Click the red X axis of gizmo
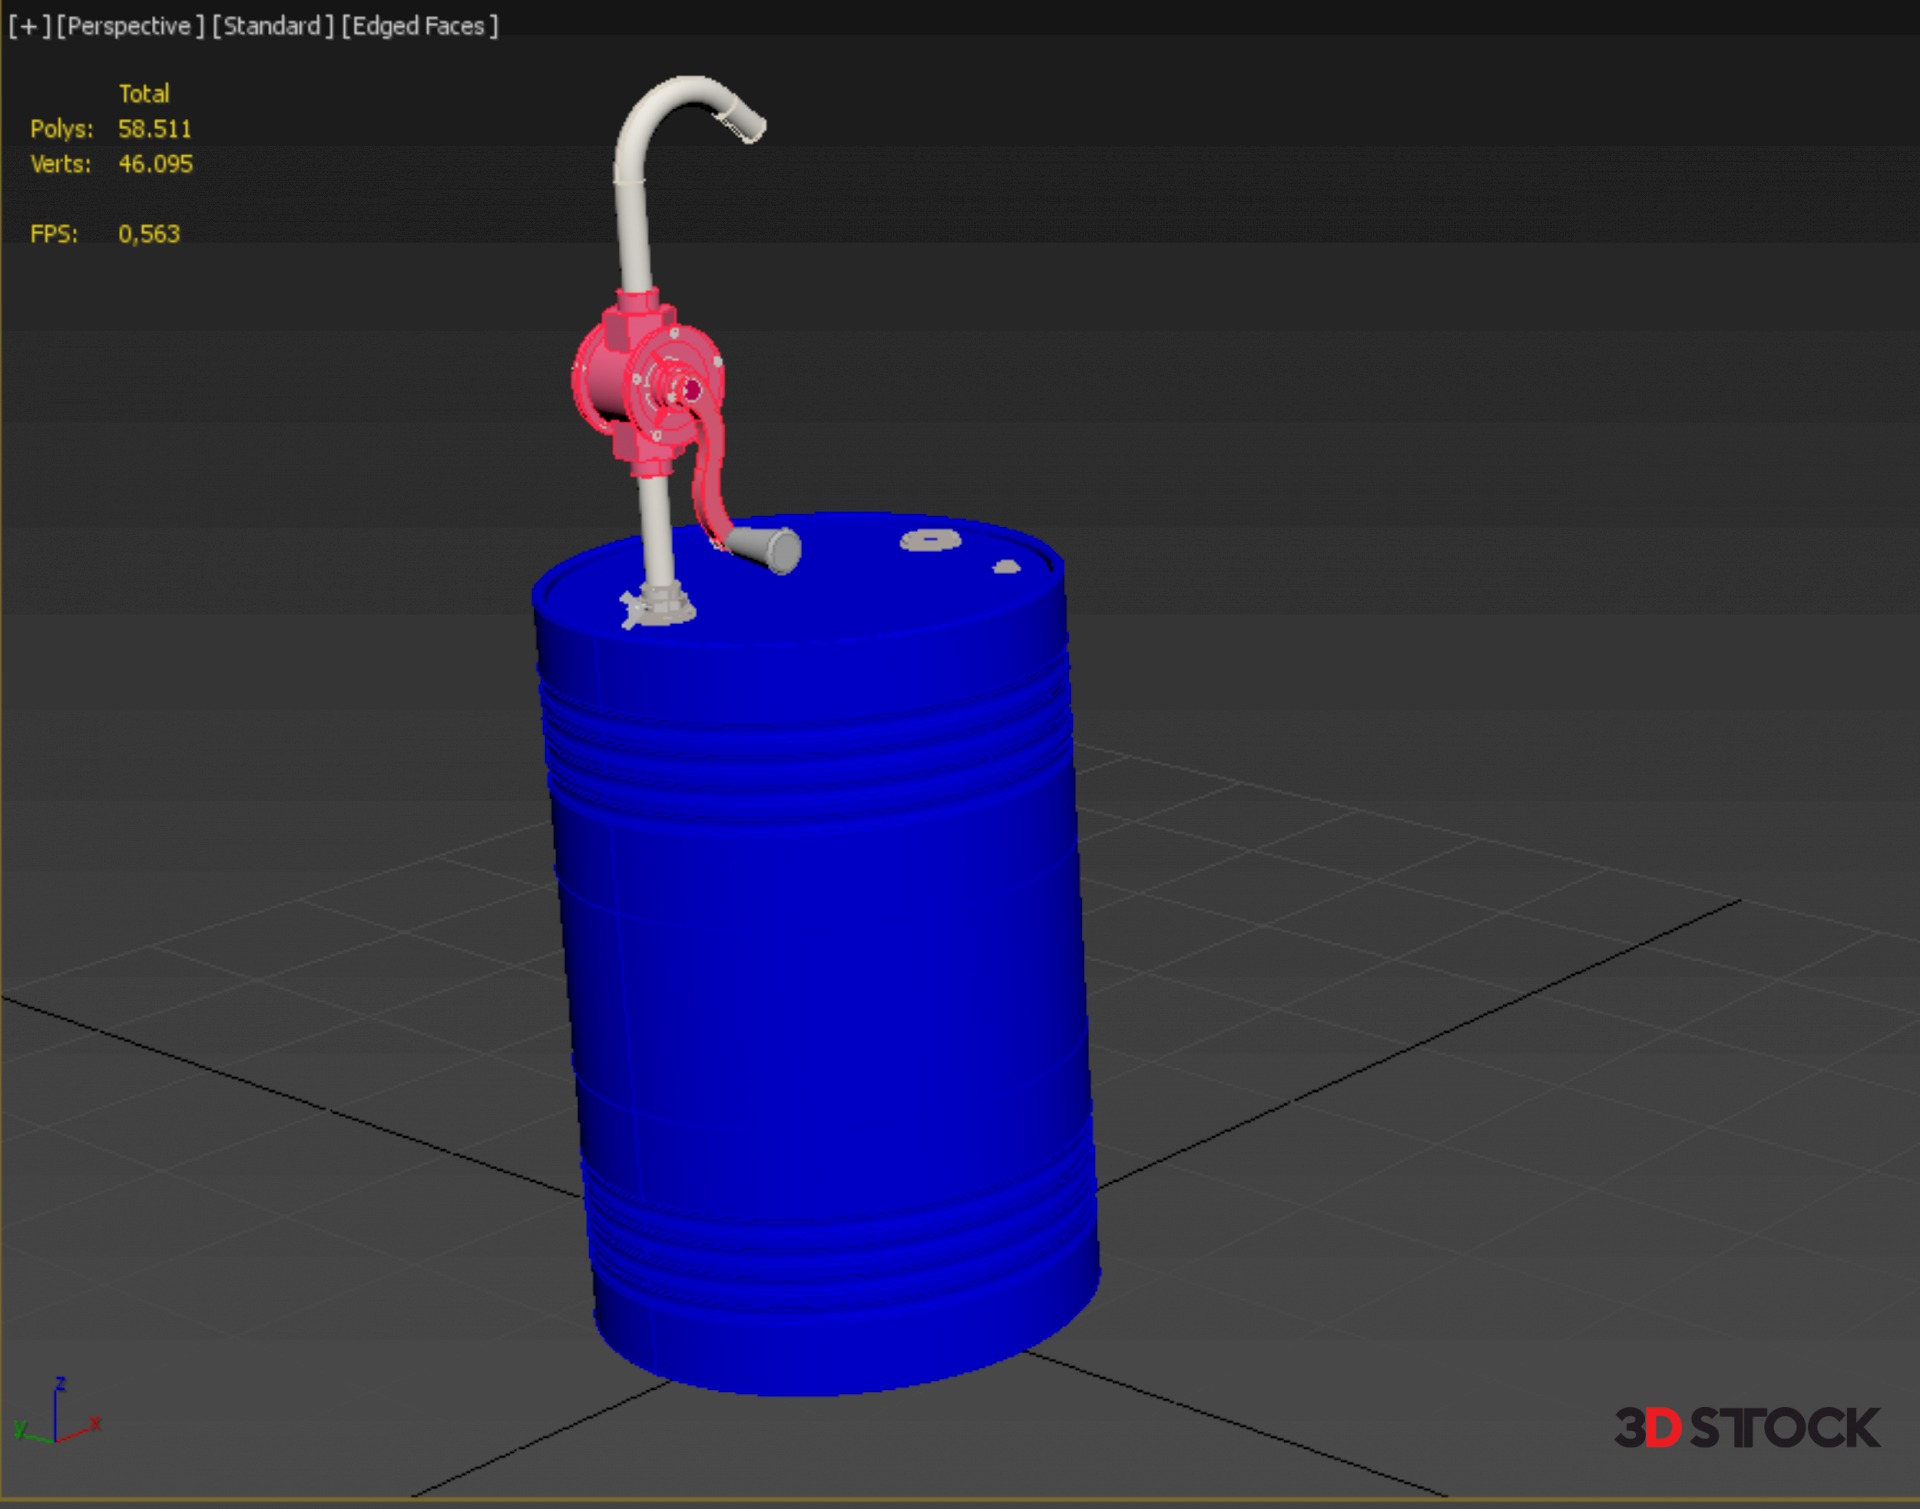Viewport: 1920px width, 1509px height. [80, 1431]
